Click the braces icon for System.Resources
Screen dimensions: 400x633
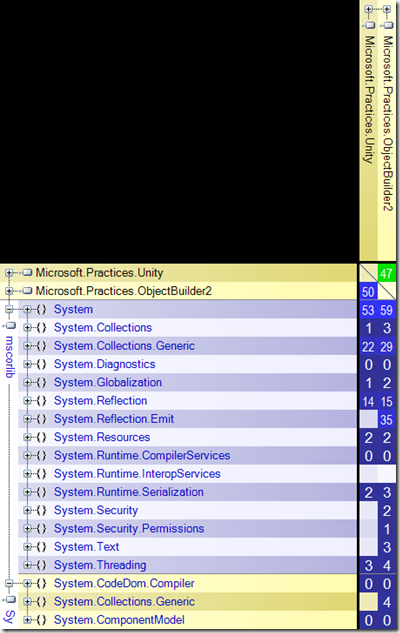click(41, 437)
